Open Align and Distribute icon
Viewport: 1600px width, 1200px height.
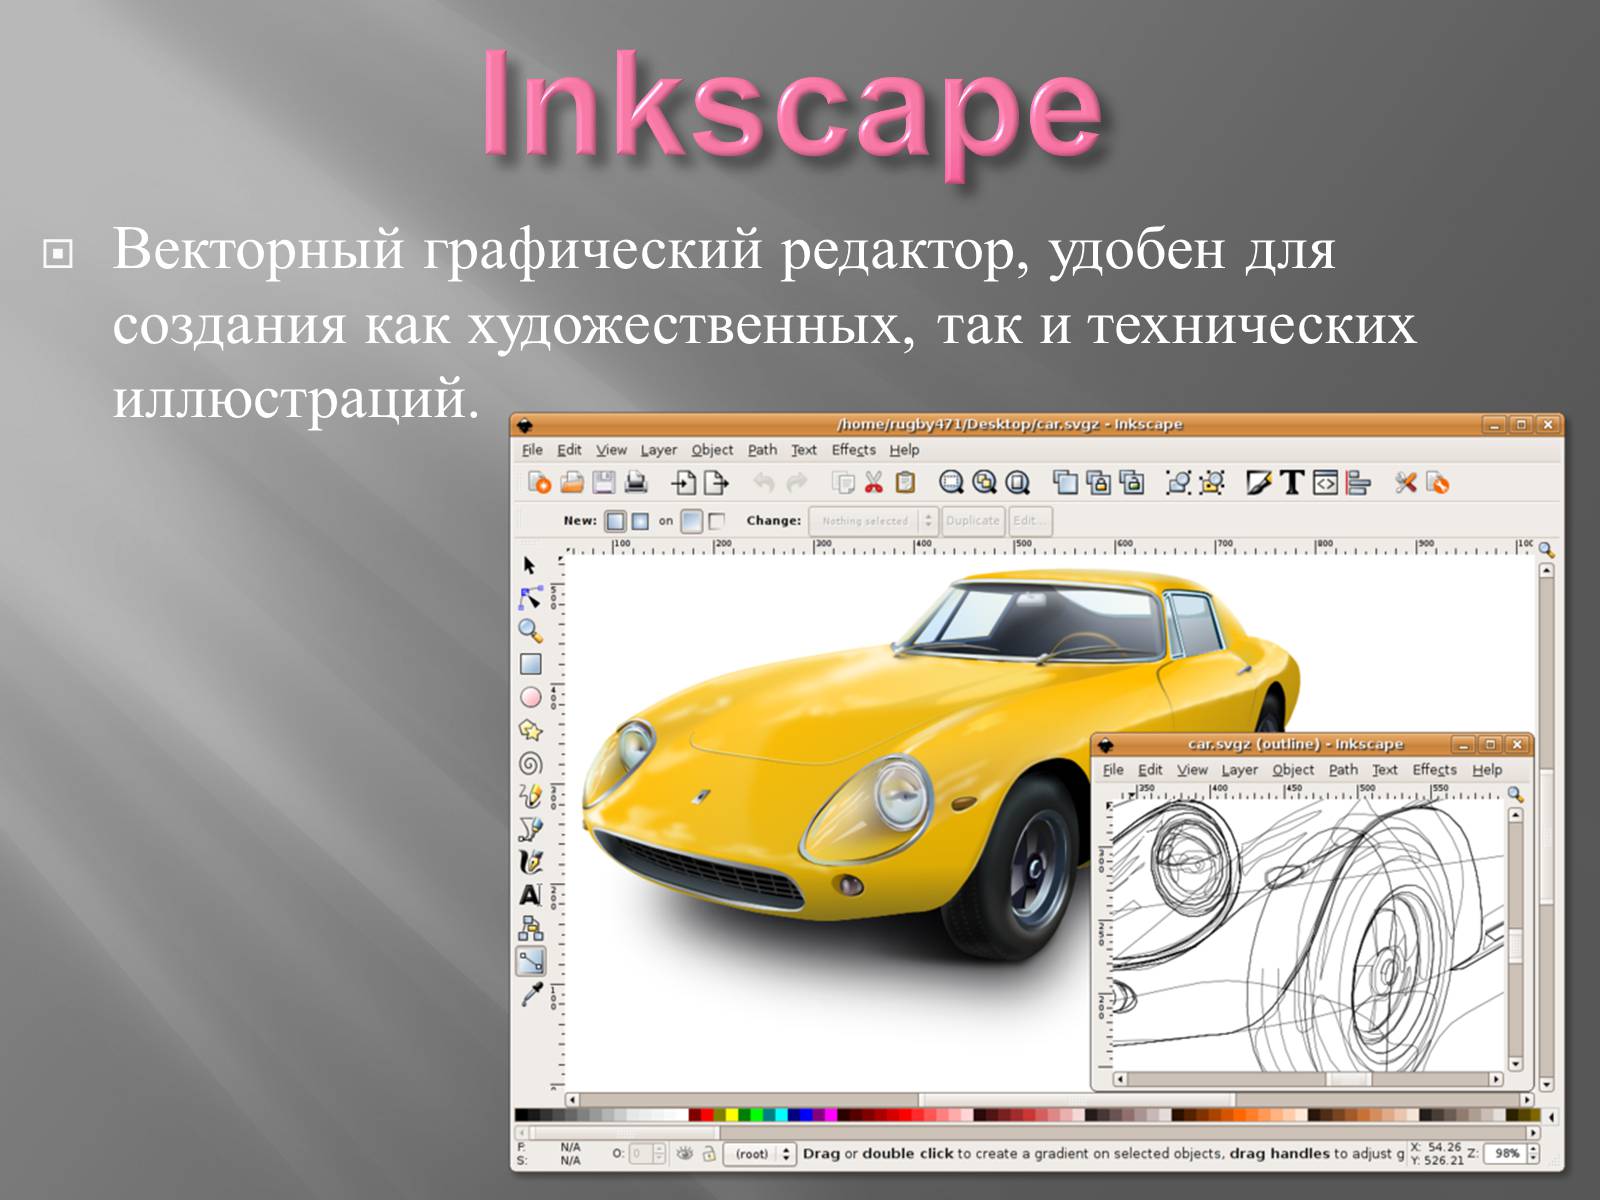click(1357, 483)
